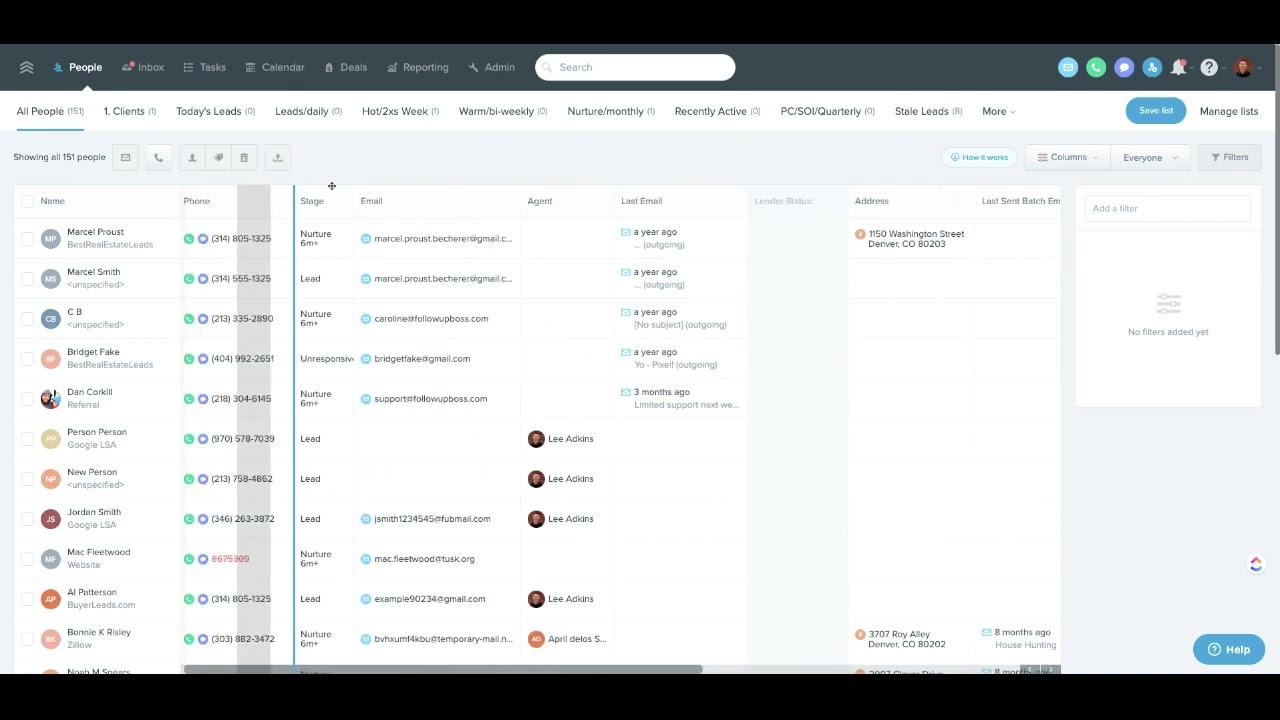The width and height of the screenshot is (1280, 720).
Task: Expand the More lists dropdown
Action: point(998,111)
